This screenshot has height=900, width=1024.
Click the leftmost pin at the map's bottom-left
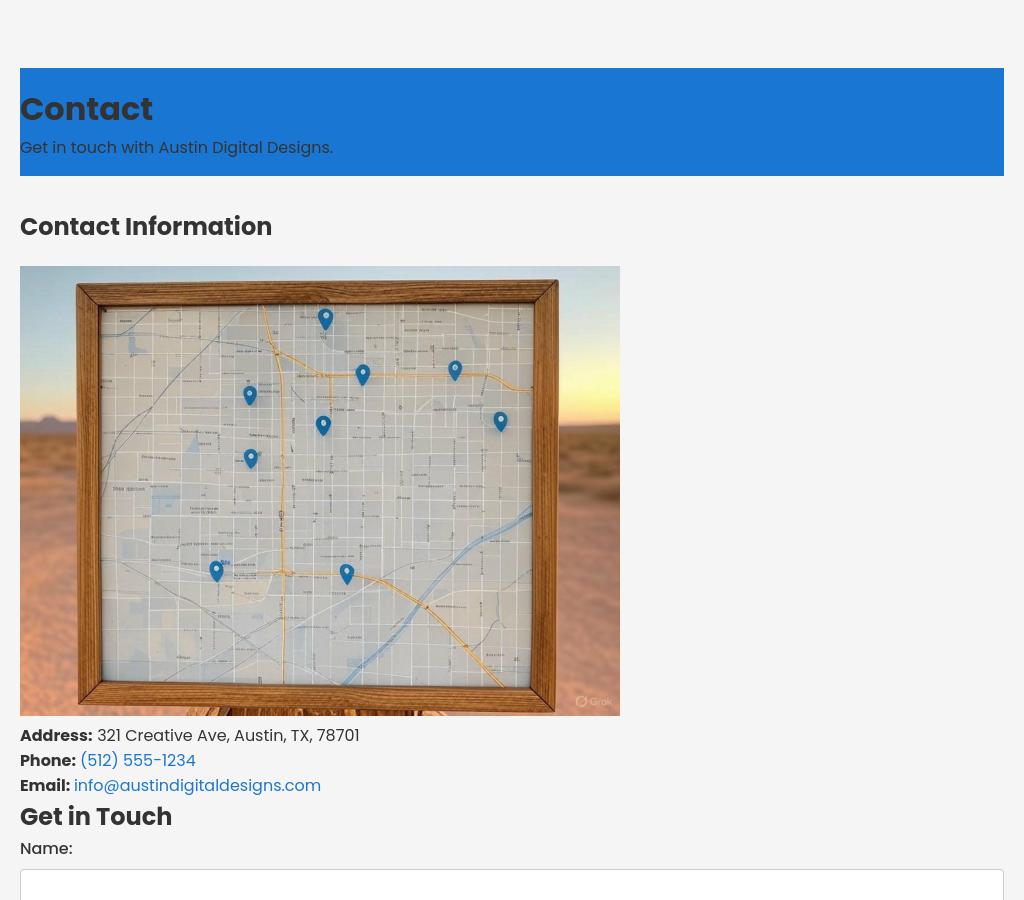tap(216, 570)
